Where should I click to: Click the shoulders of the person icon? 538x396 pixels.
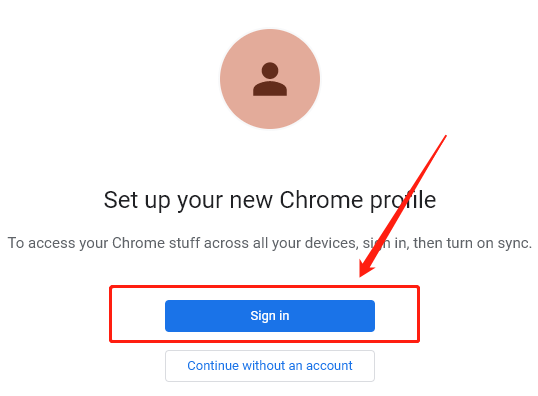point(270,89)
